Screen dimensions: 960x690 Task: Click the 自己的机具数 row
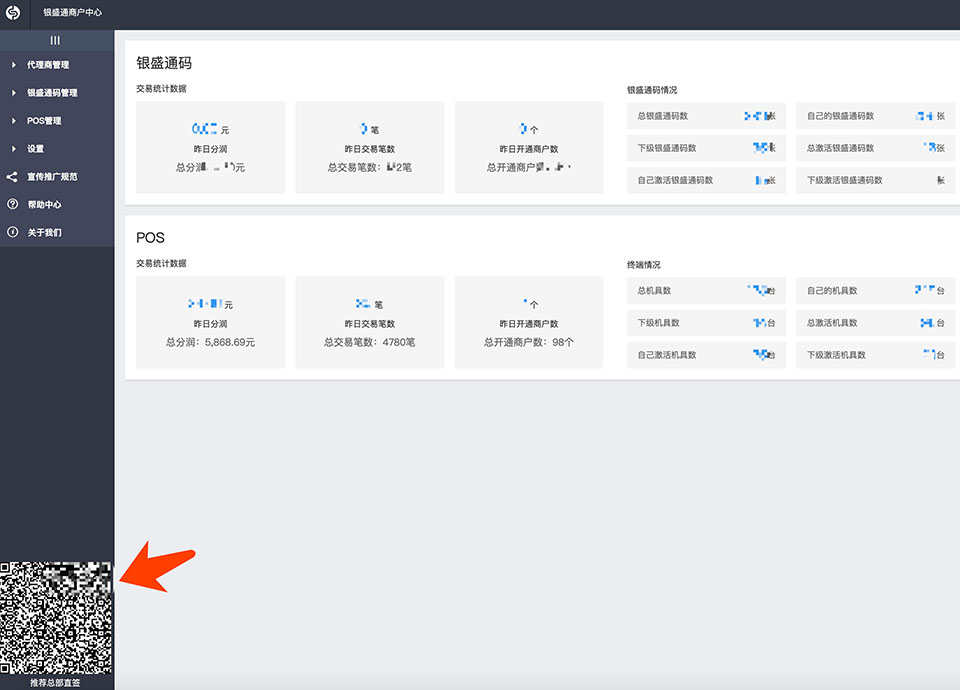876,291
